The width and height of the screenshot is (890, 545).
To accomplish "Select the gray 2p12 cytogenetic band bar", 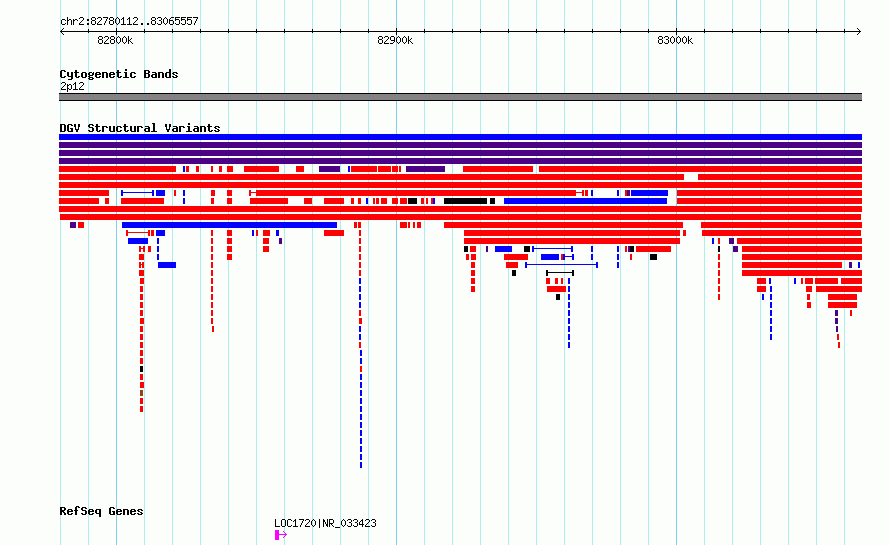I will pyautogui.click(x=460, y=97).
